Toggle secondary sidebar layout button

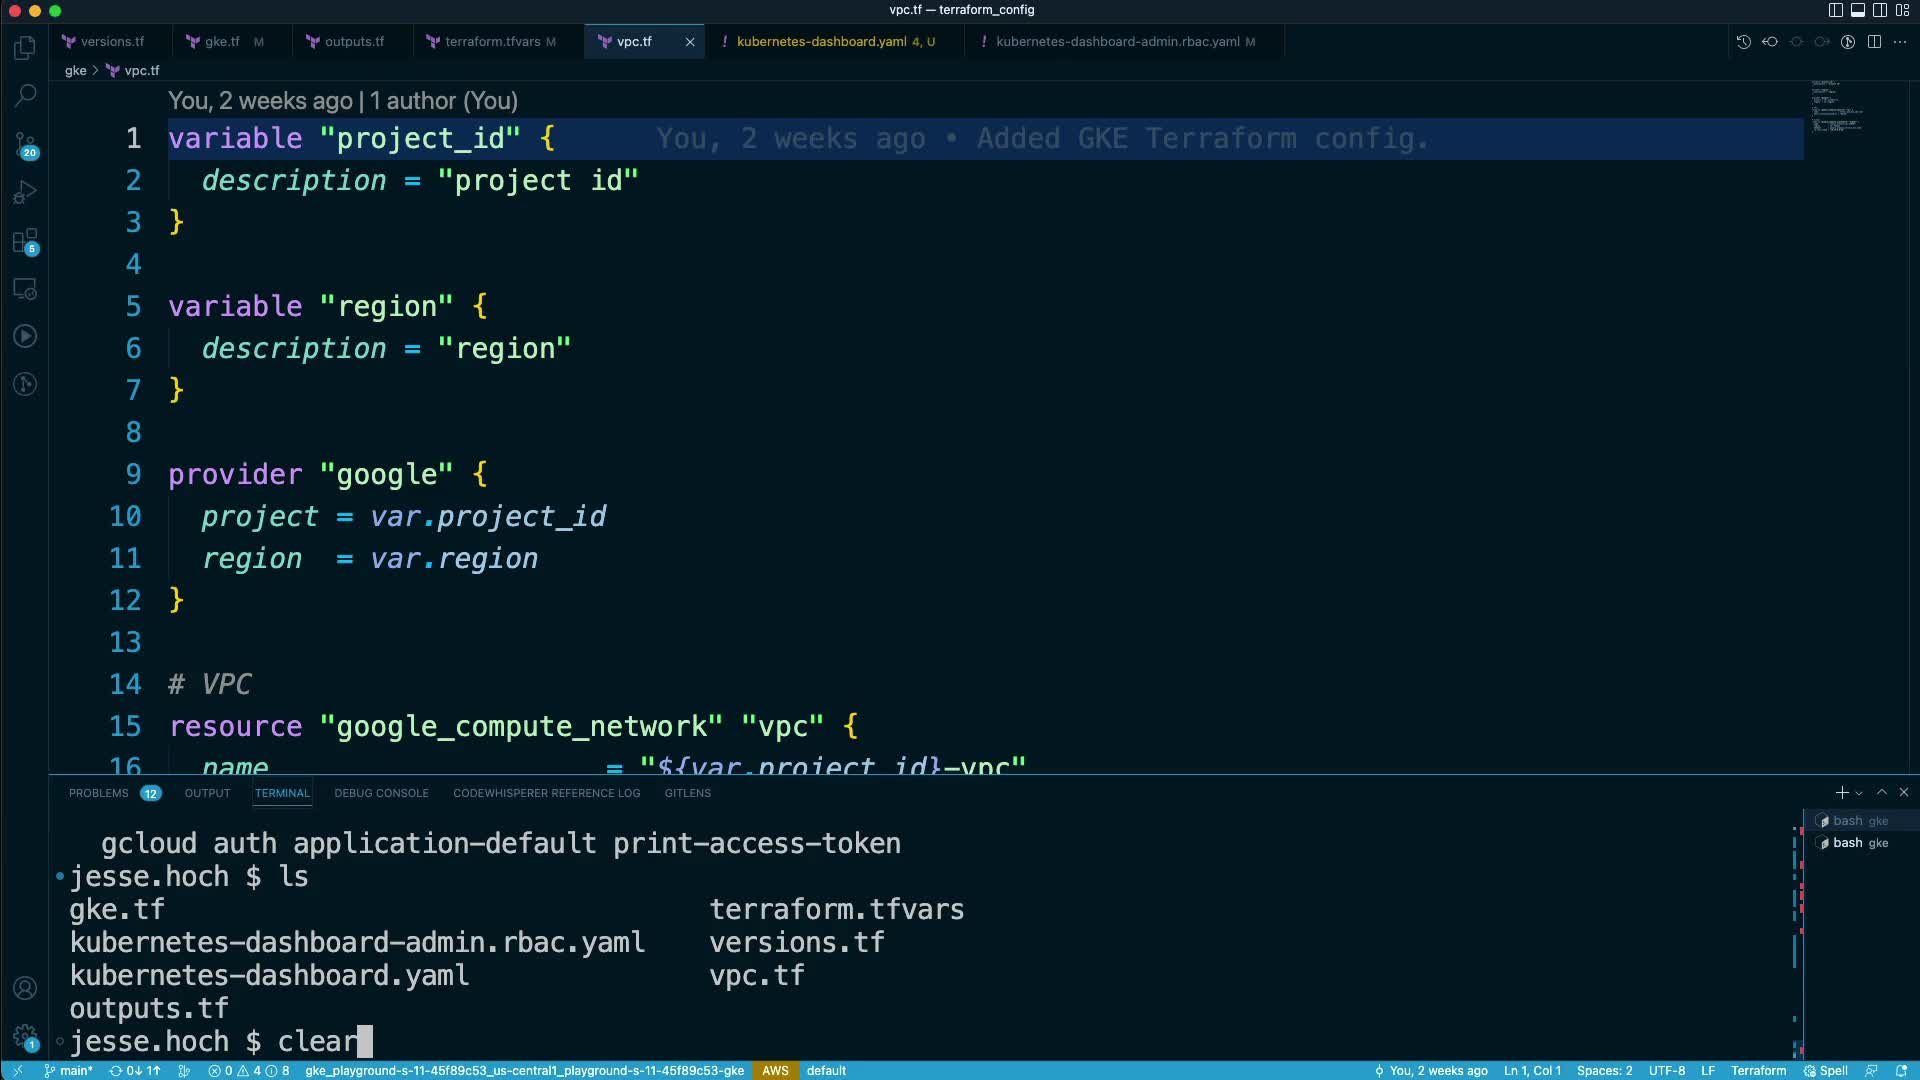coord(1879,10)
